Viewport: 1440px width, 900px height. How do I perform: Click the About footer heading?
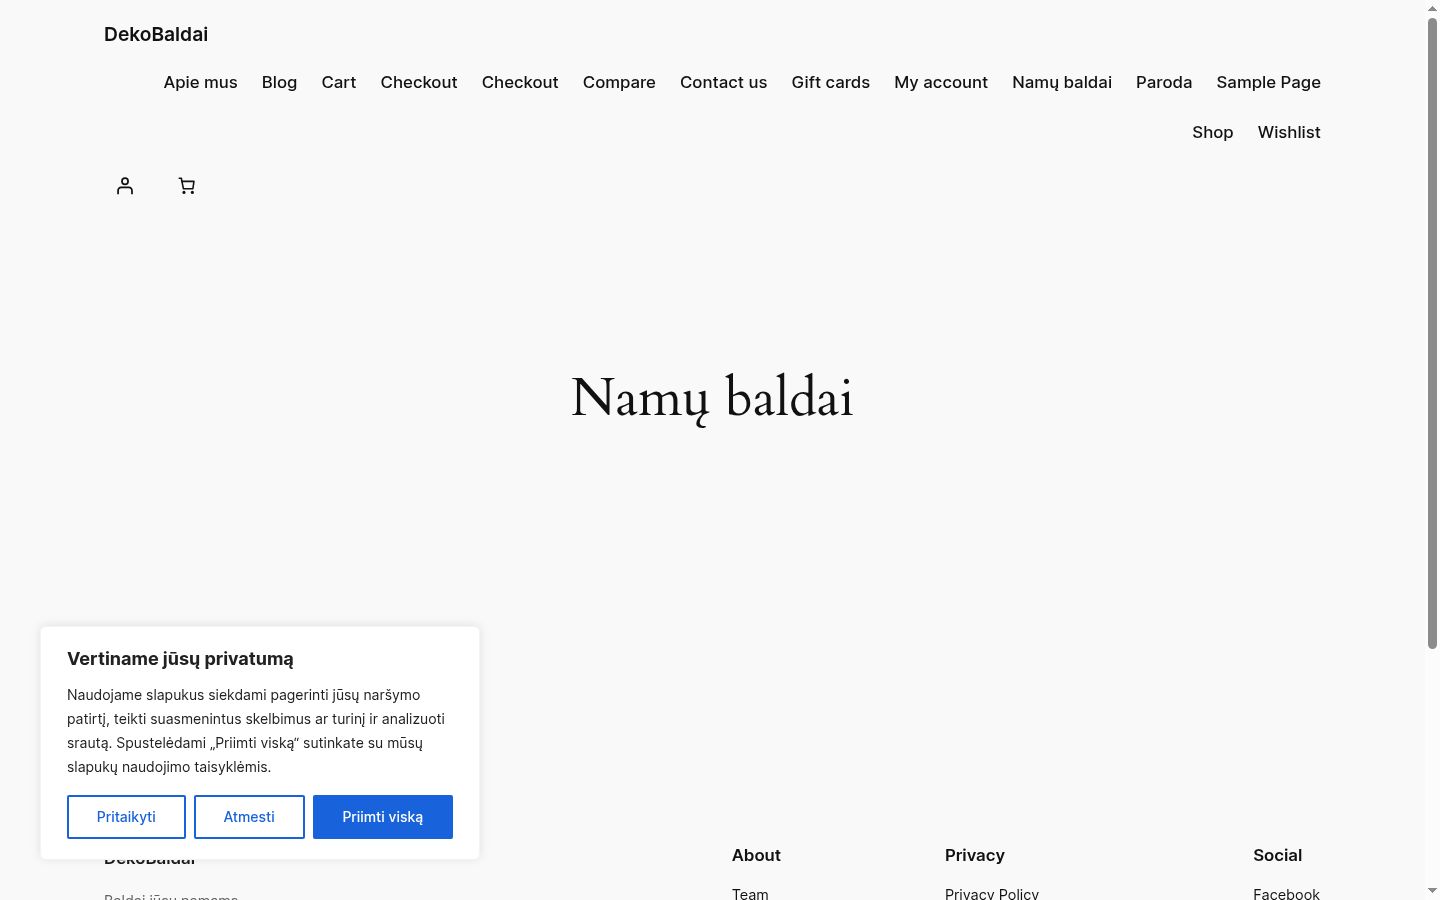pyautogui.click(x=756, y=855)
